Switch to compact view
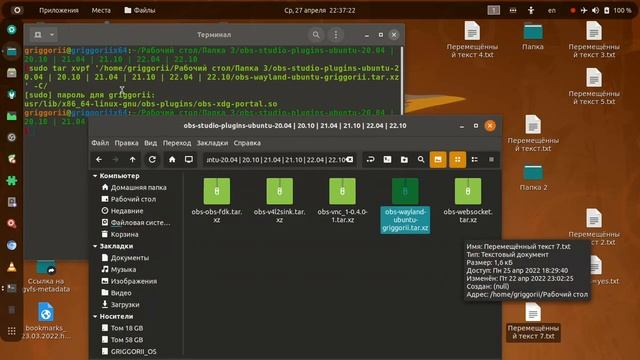The width and height of the screenshot is (640, 360). tap(491, 160)
